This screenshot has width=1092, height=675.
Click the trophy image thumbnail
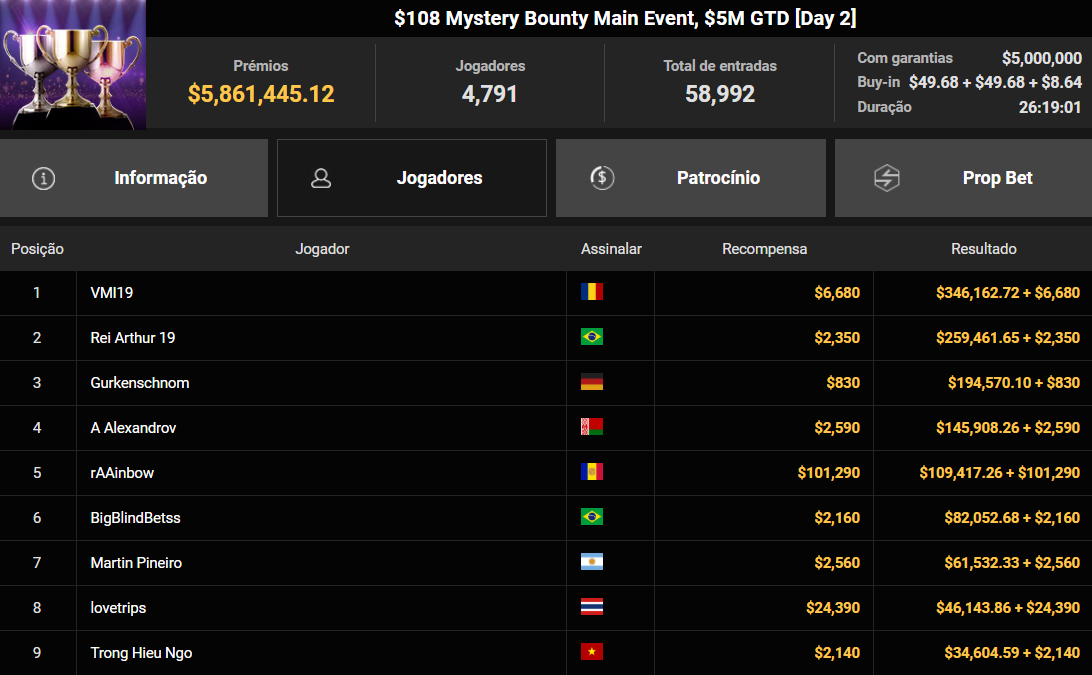pyautogui.click(x=73, y=65)
